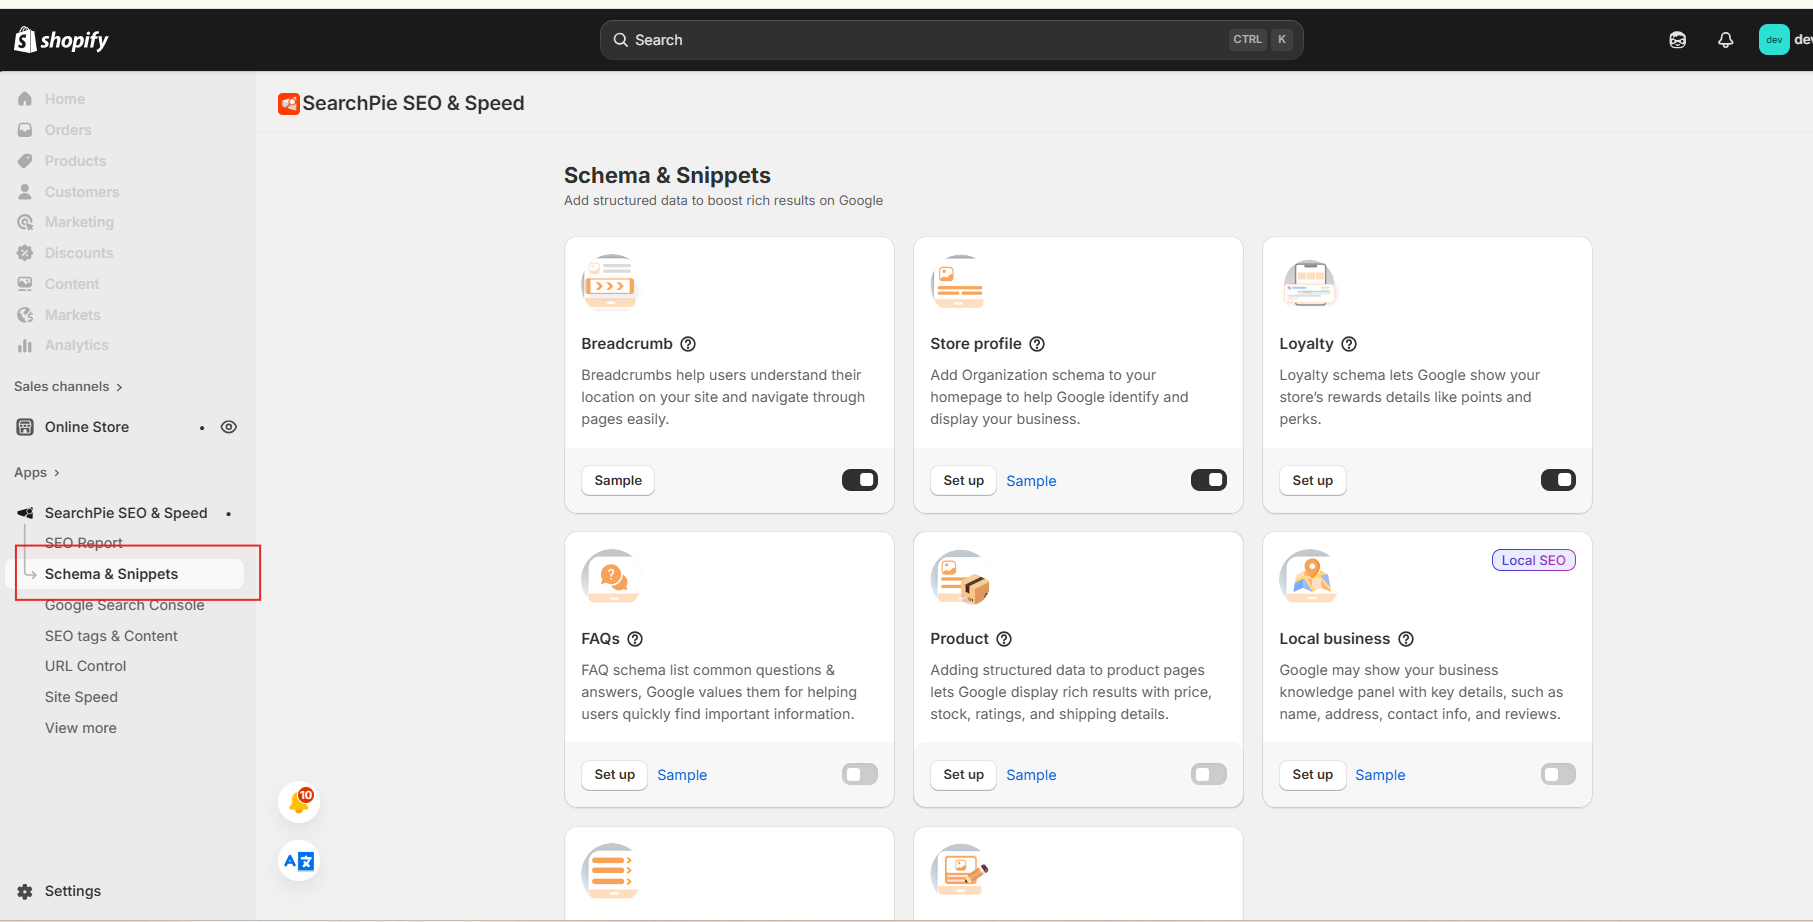This screenshot has height=922, width=1813.
Task: Disable the Breadcrumb schema toggle
Action: coord(859,480)
